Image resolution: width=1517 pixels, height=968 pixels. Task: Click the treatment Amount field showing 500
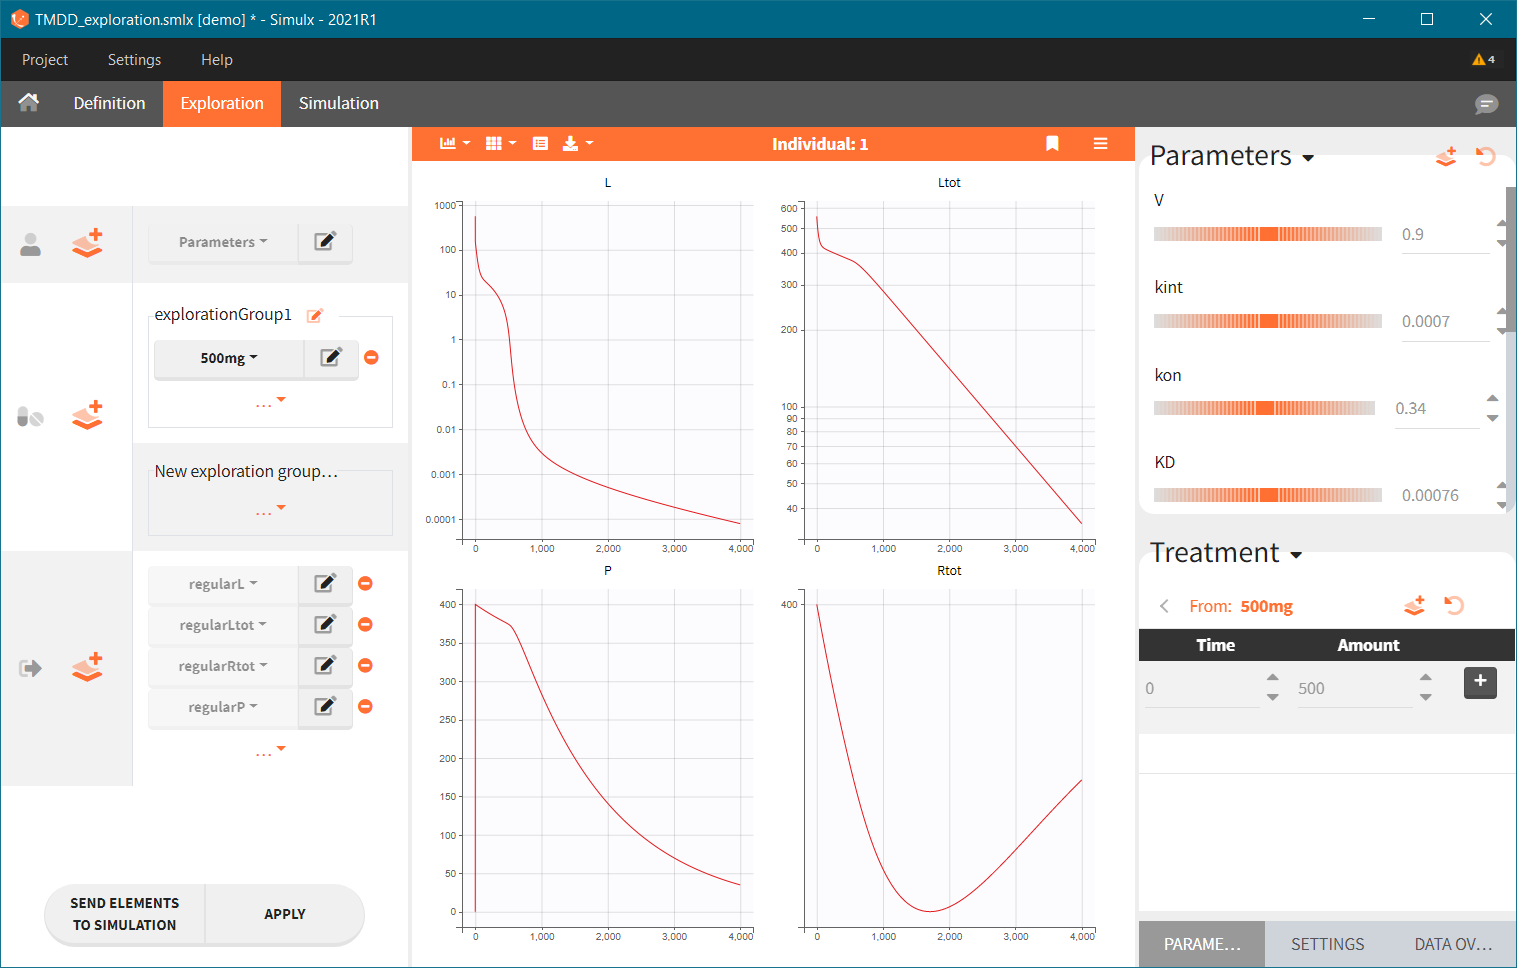[x=1353, y=688]
